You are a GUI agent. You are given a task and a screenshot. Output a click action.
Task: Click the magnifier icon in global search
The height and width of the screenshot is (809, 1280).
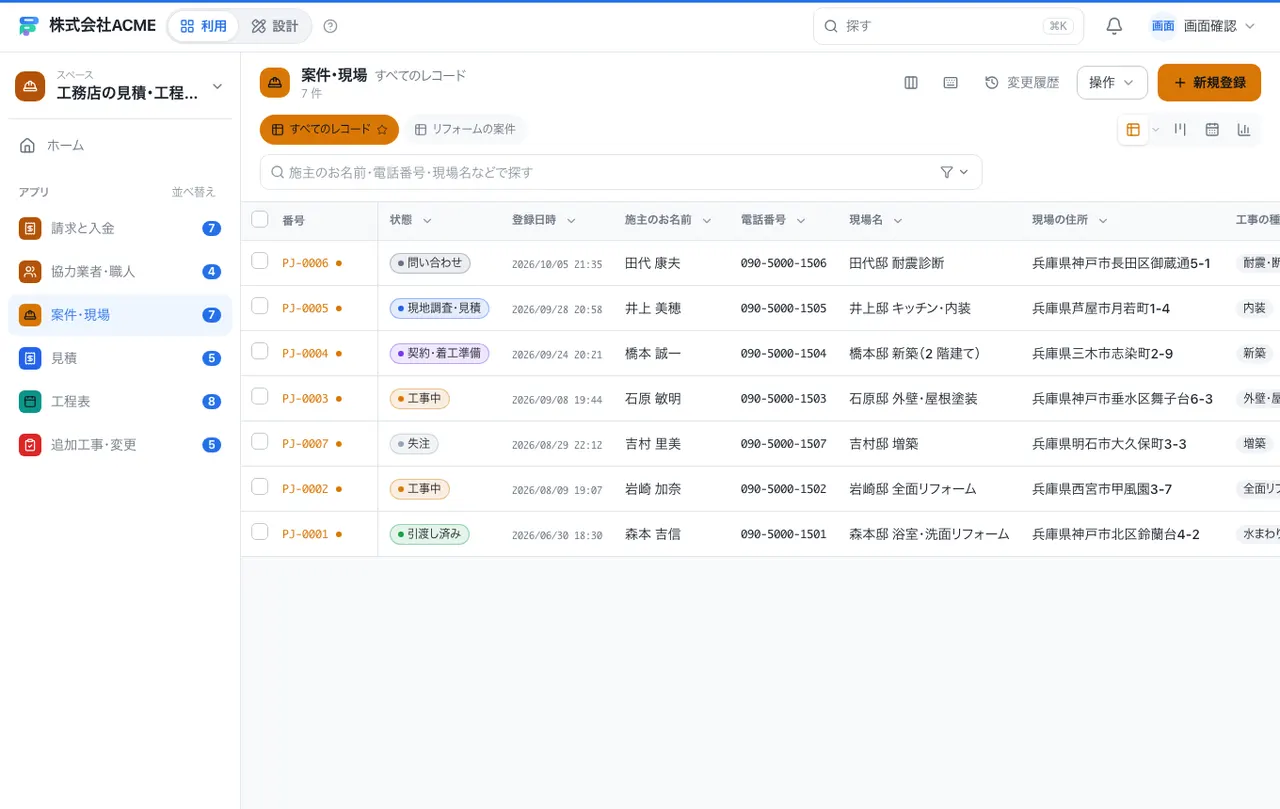(831, 26)
